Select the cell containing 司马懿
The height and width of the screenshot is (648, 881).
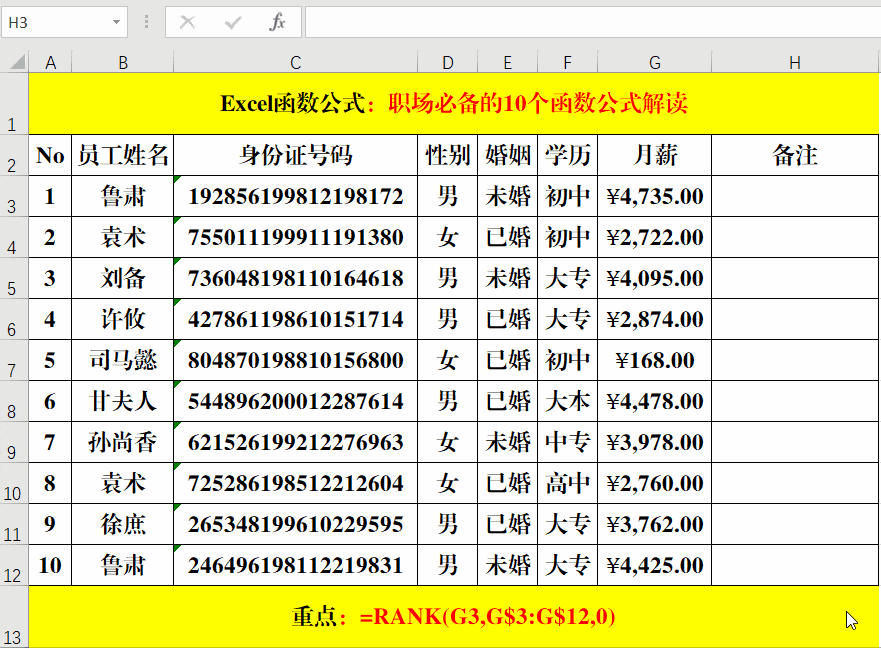click(x=122, y=360)
